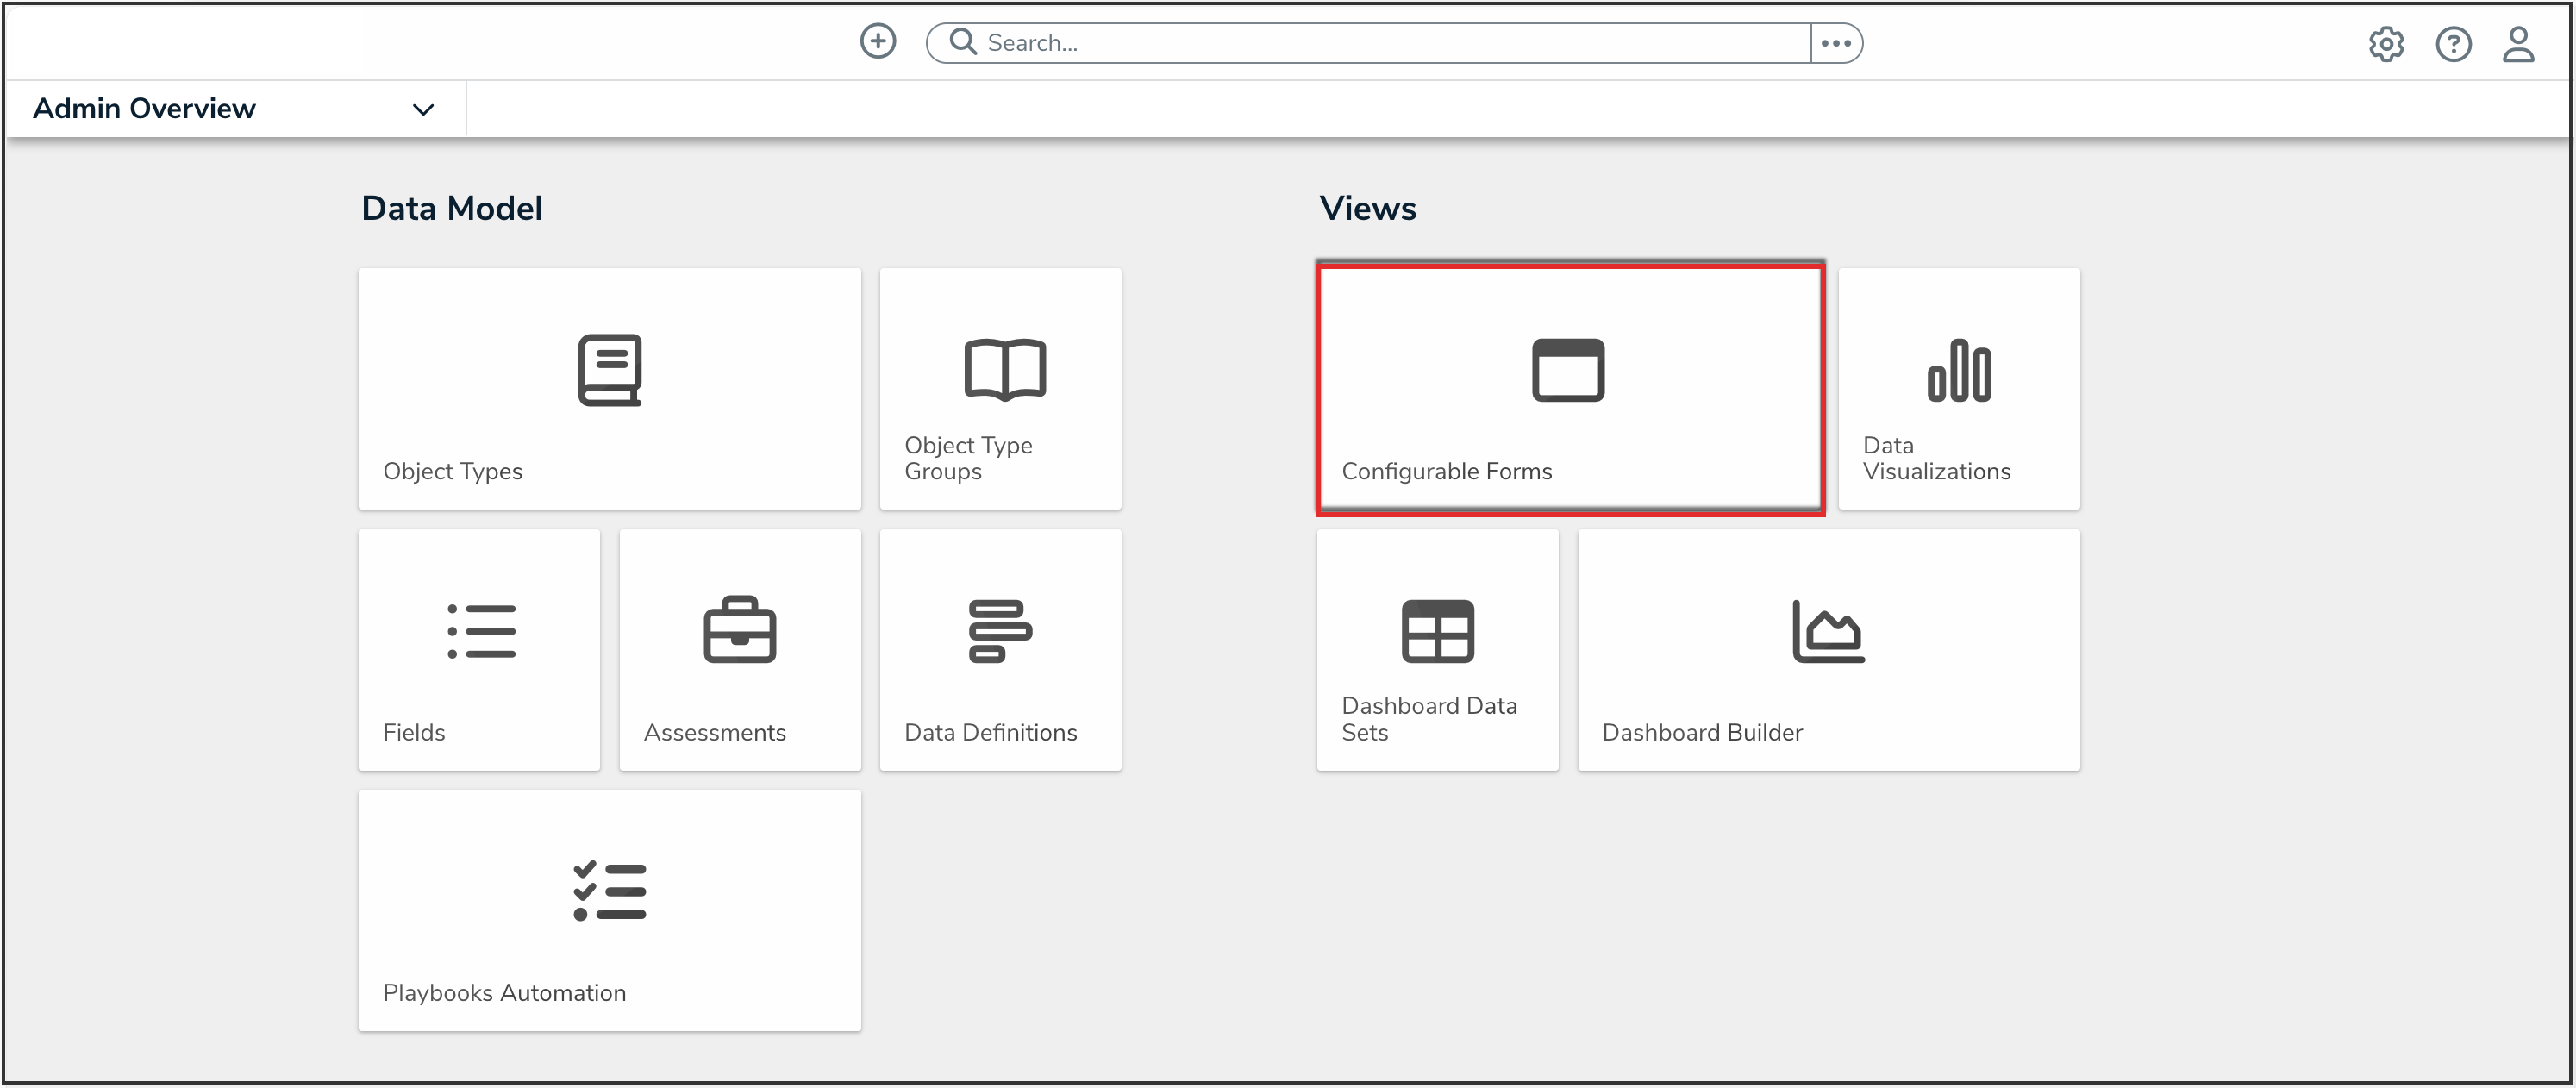Click the search magnifier icon
The height and width of the screenshot is (1088, 2576).
tap(962, 41)
